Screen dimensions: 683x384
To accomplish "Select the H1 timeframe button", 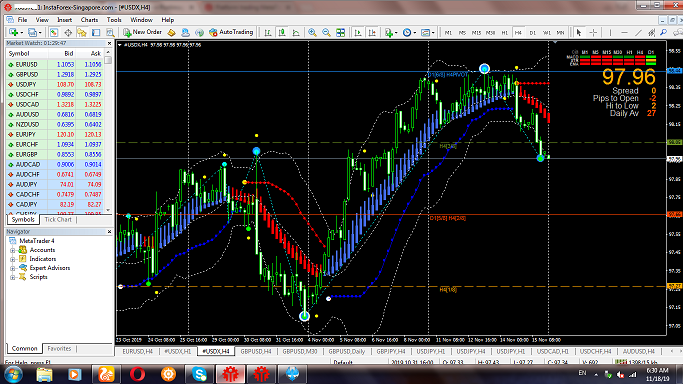I will [504, 33].
